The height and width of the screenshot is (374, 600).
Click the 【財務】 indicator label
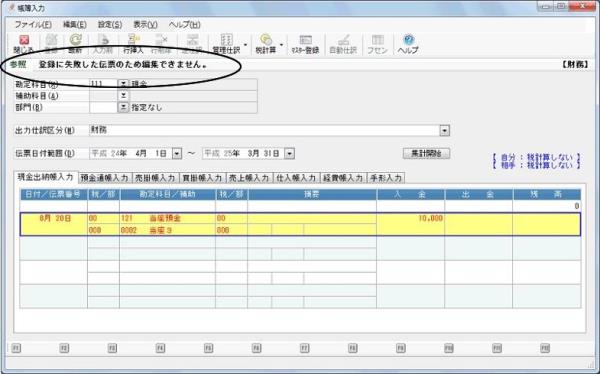point(575,65)
